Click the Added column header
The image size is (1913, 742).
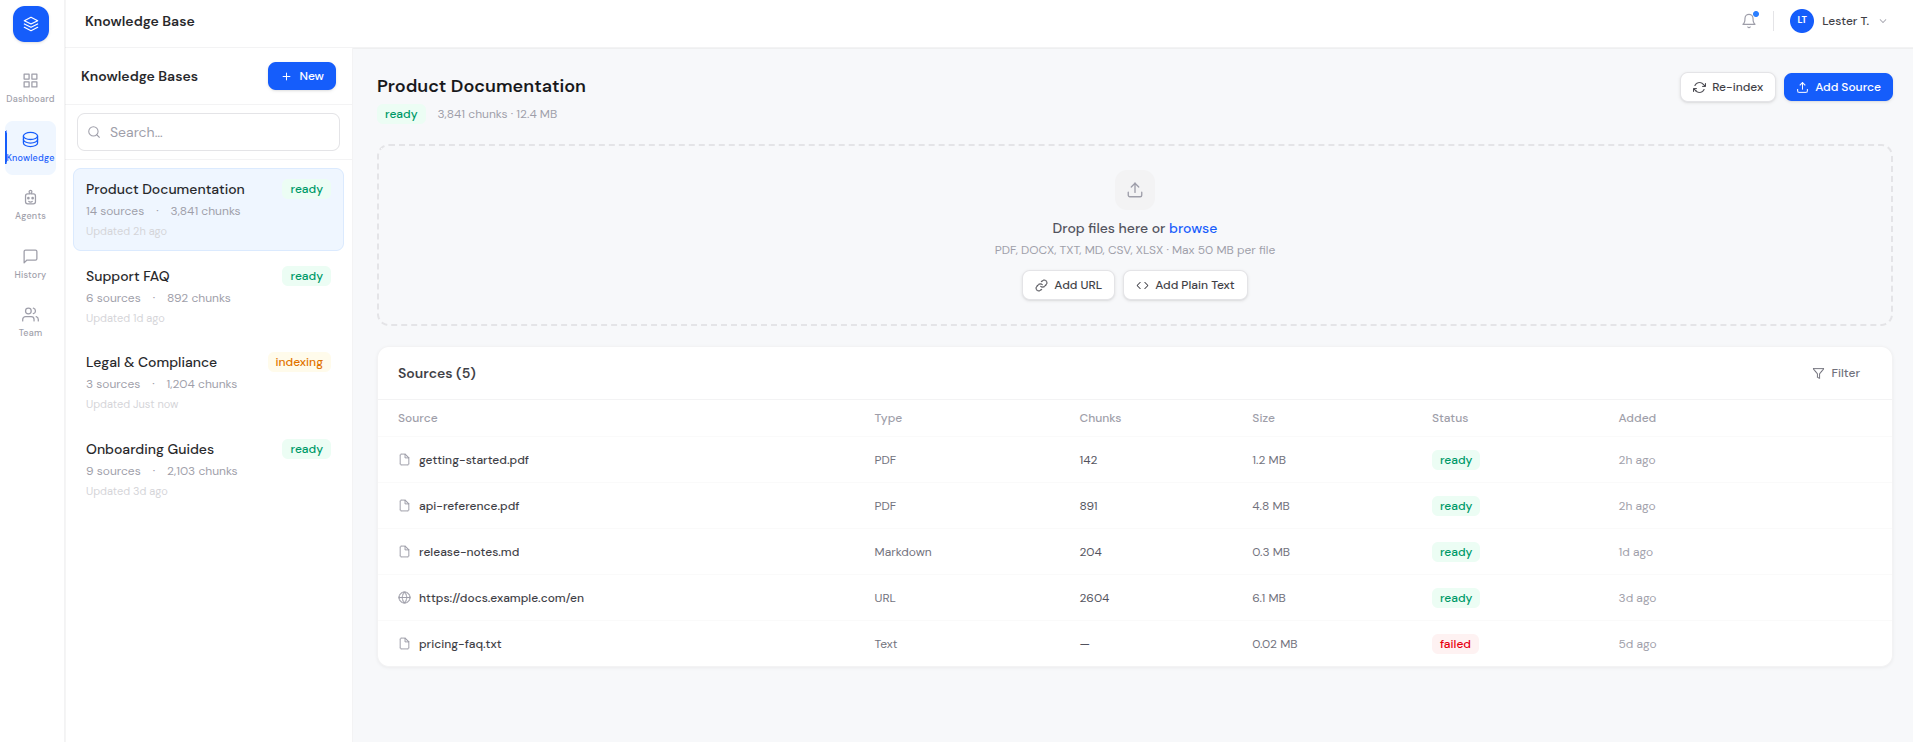click(1637, 418)
